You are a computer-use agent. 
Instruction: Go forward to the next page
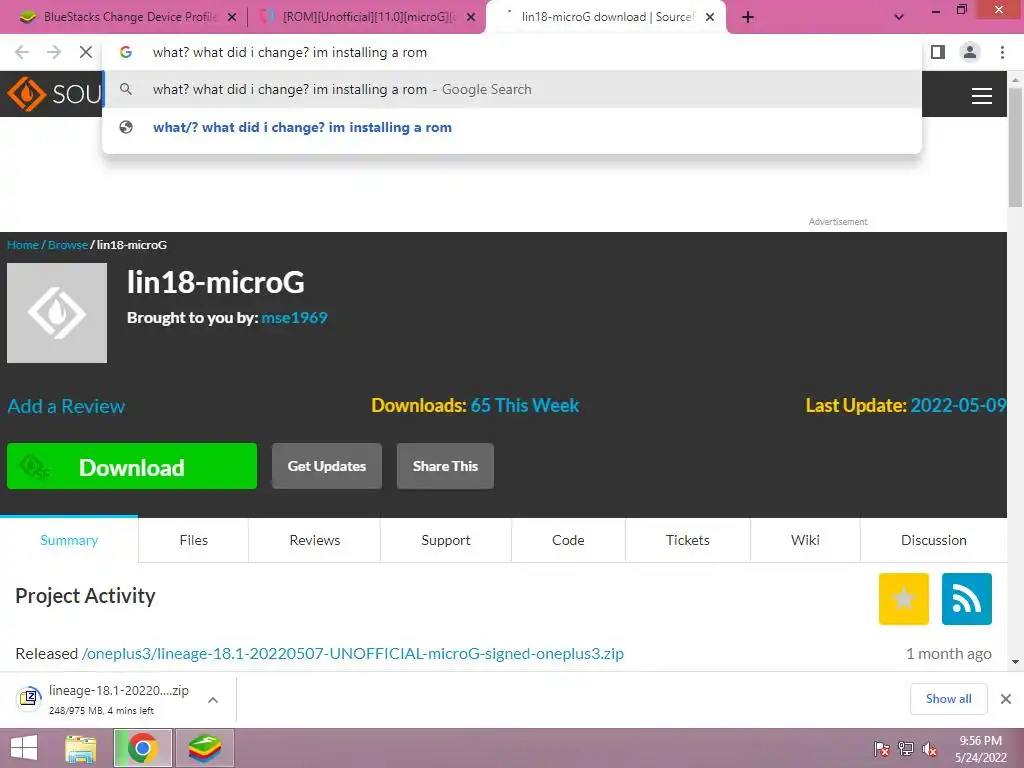click(x=54, y=52)
